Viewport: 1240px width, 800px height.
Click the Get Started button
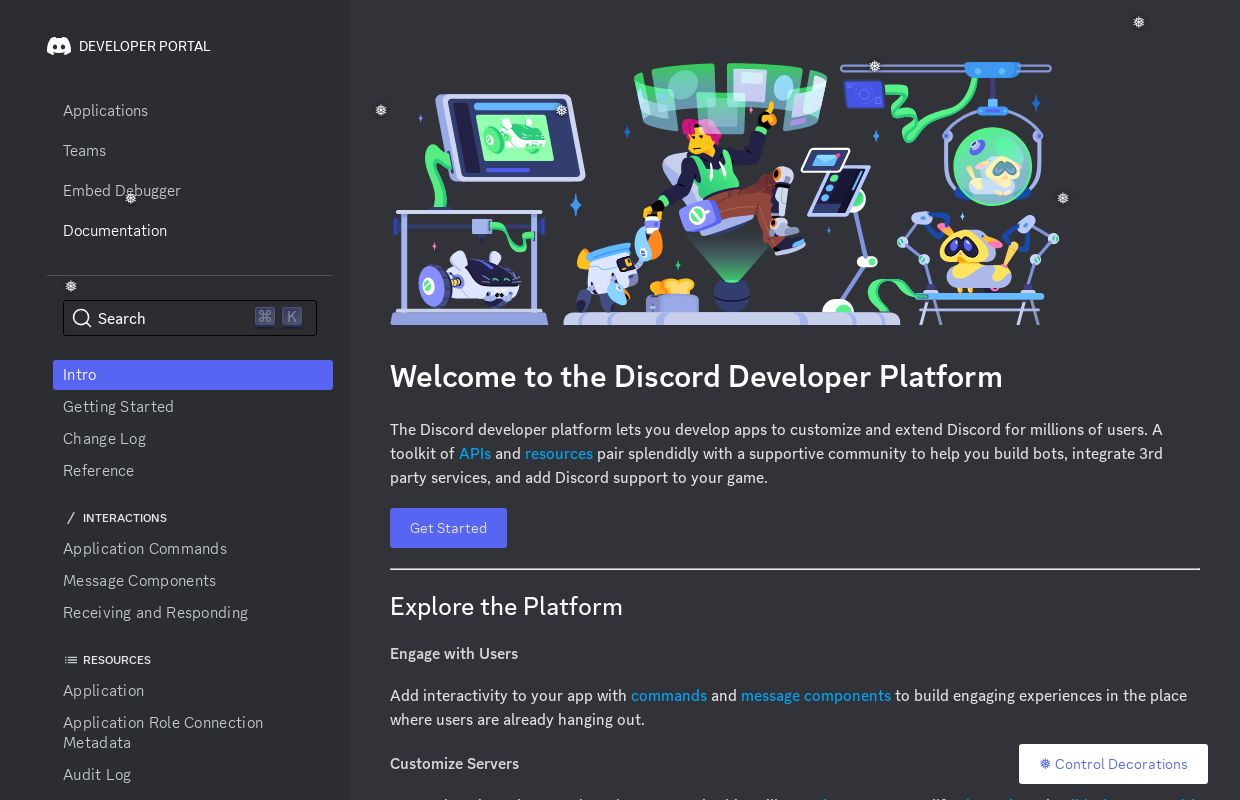pos(448,528)
